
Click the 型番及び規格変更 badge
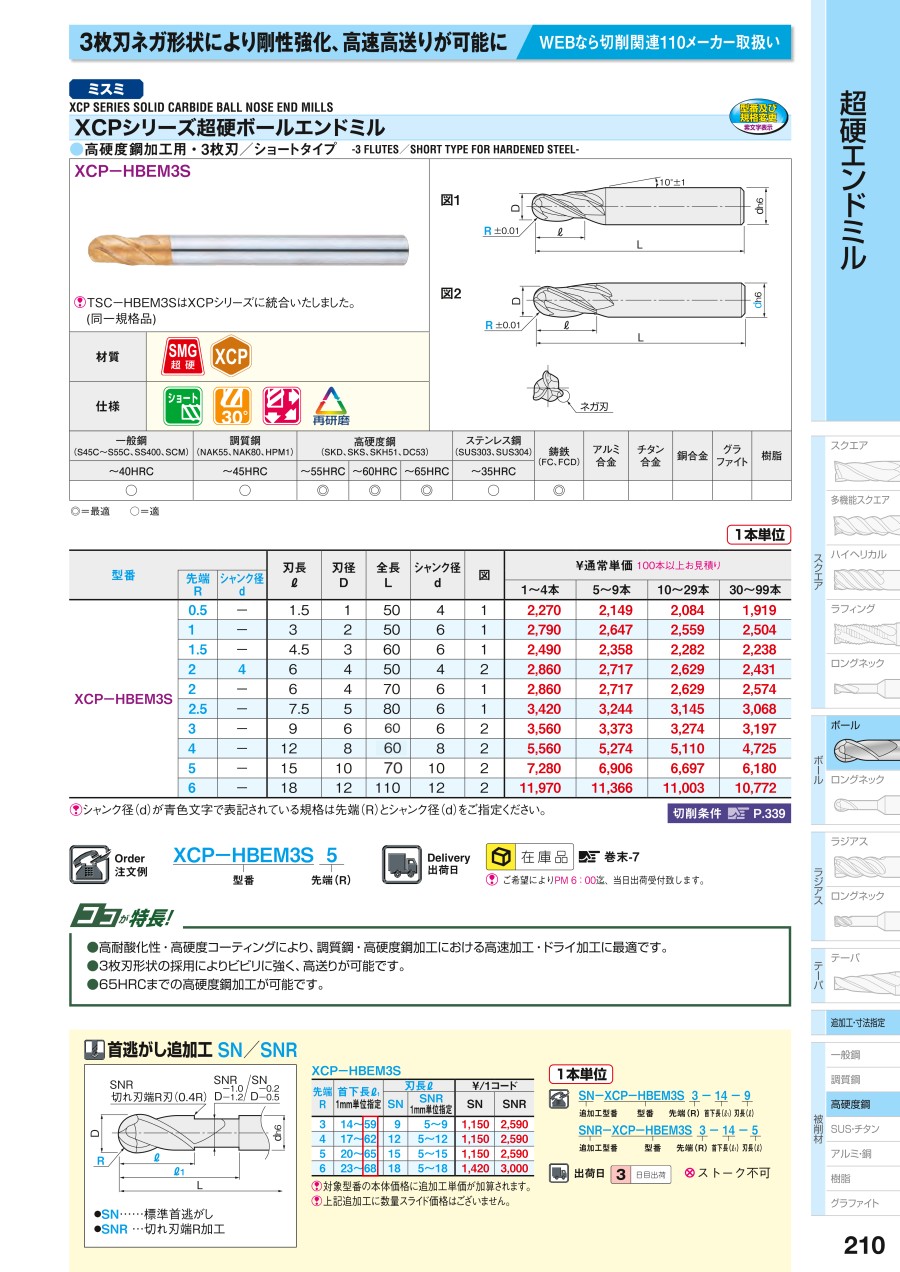pyautogui.click(x=758, y=115)
